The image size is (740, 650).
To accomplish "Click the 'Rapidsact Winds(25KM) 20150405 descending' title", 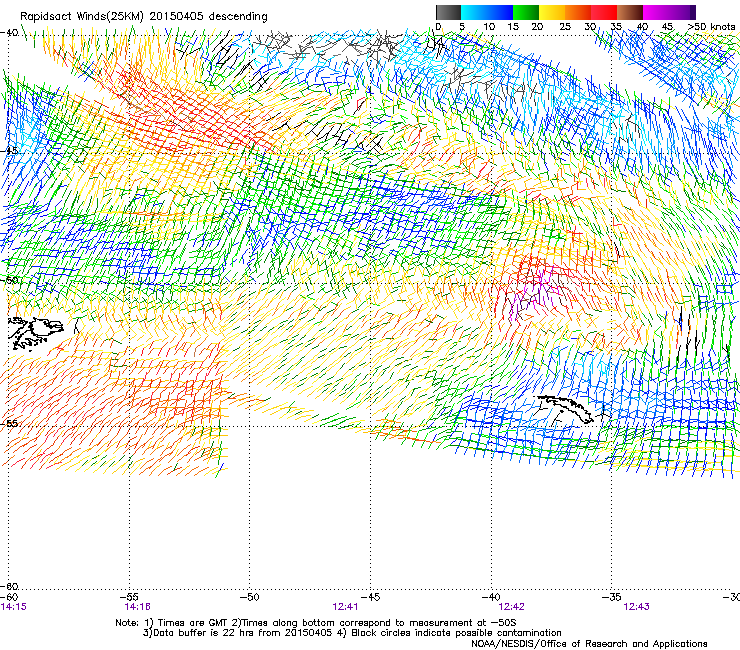I will coord(144,17).
